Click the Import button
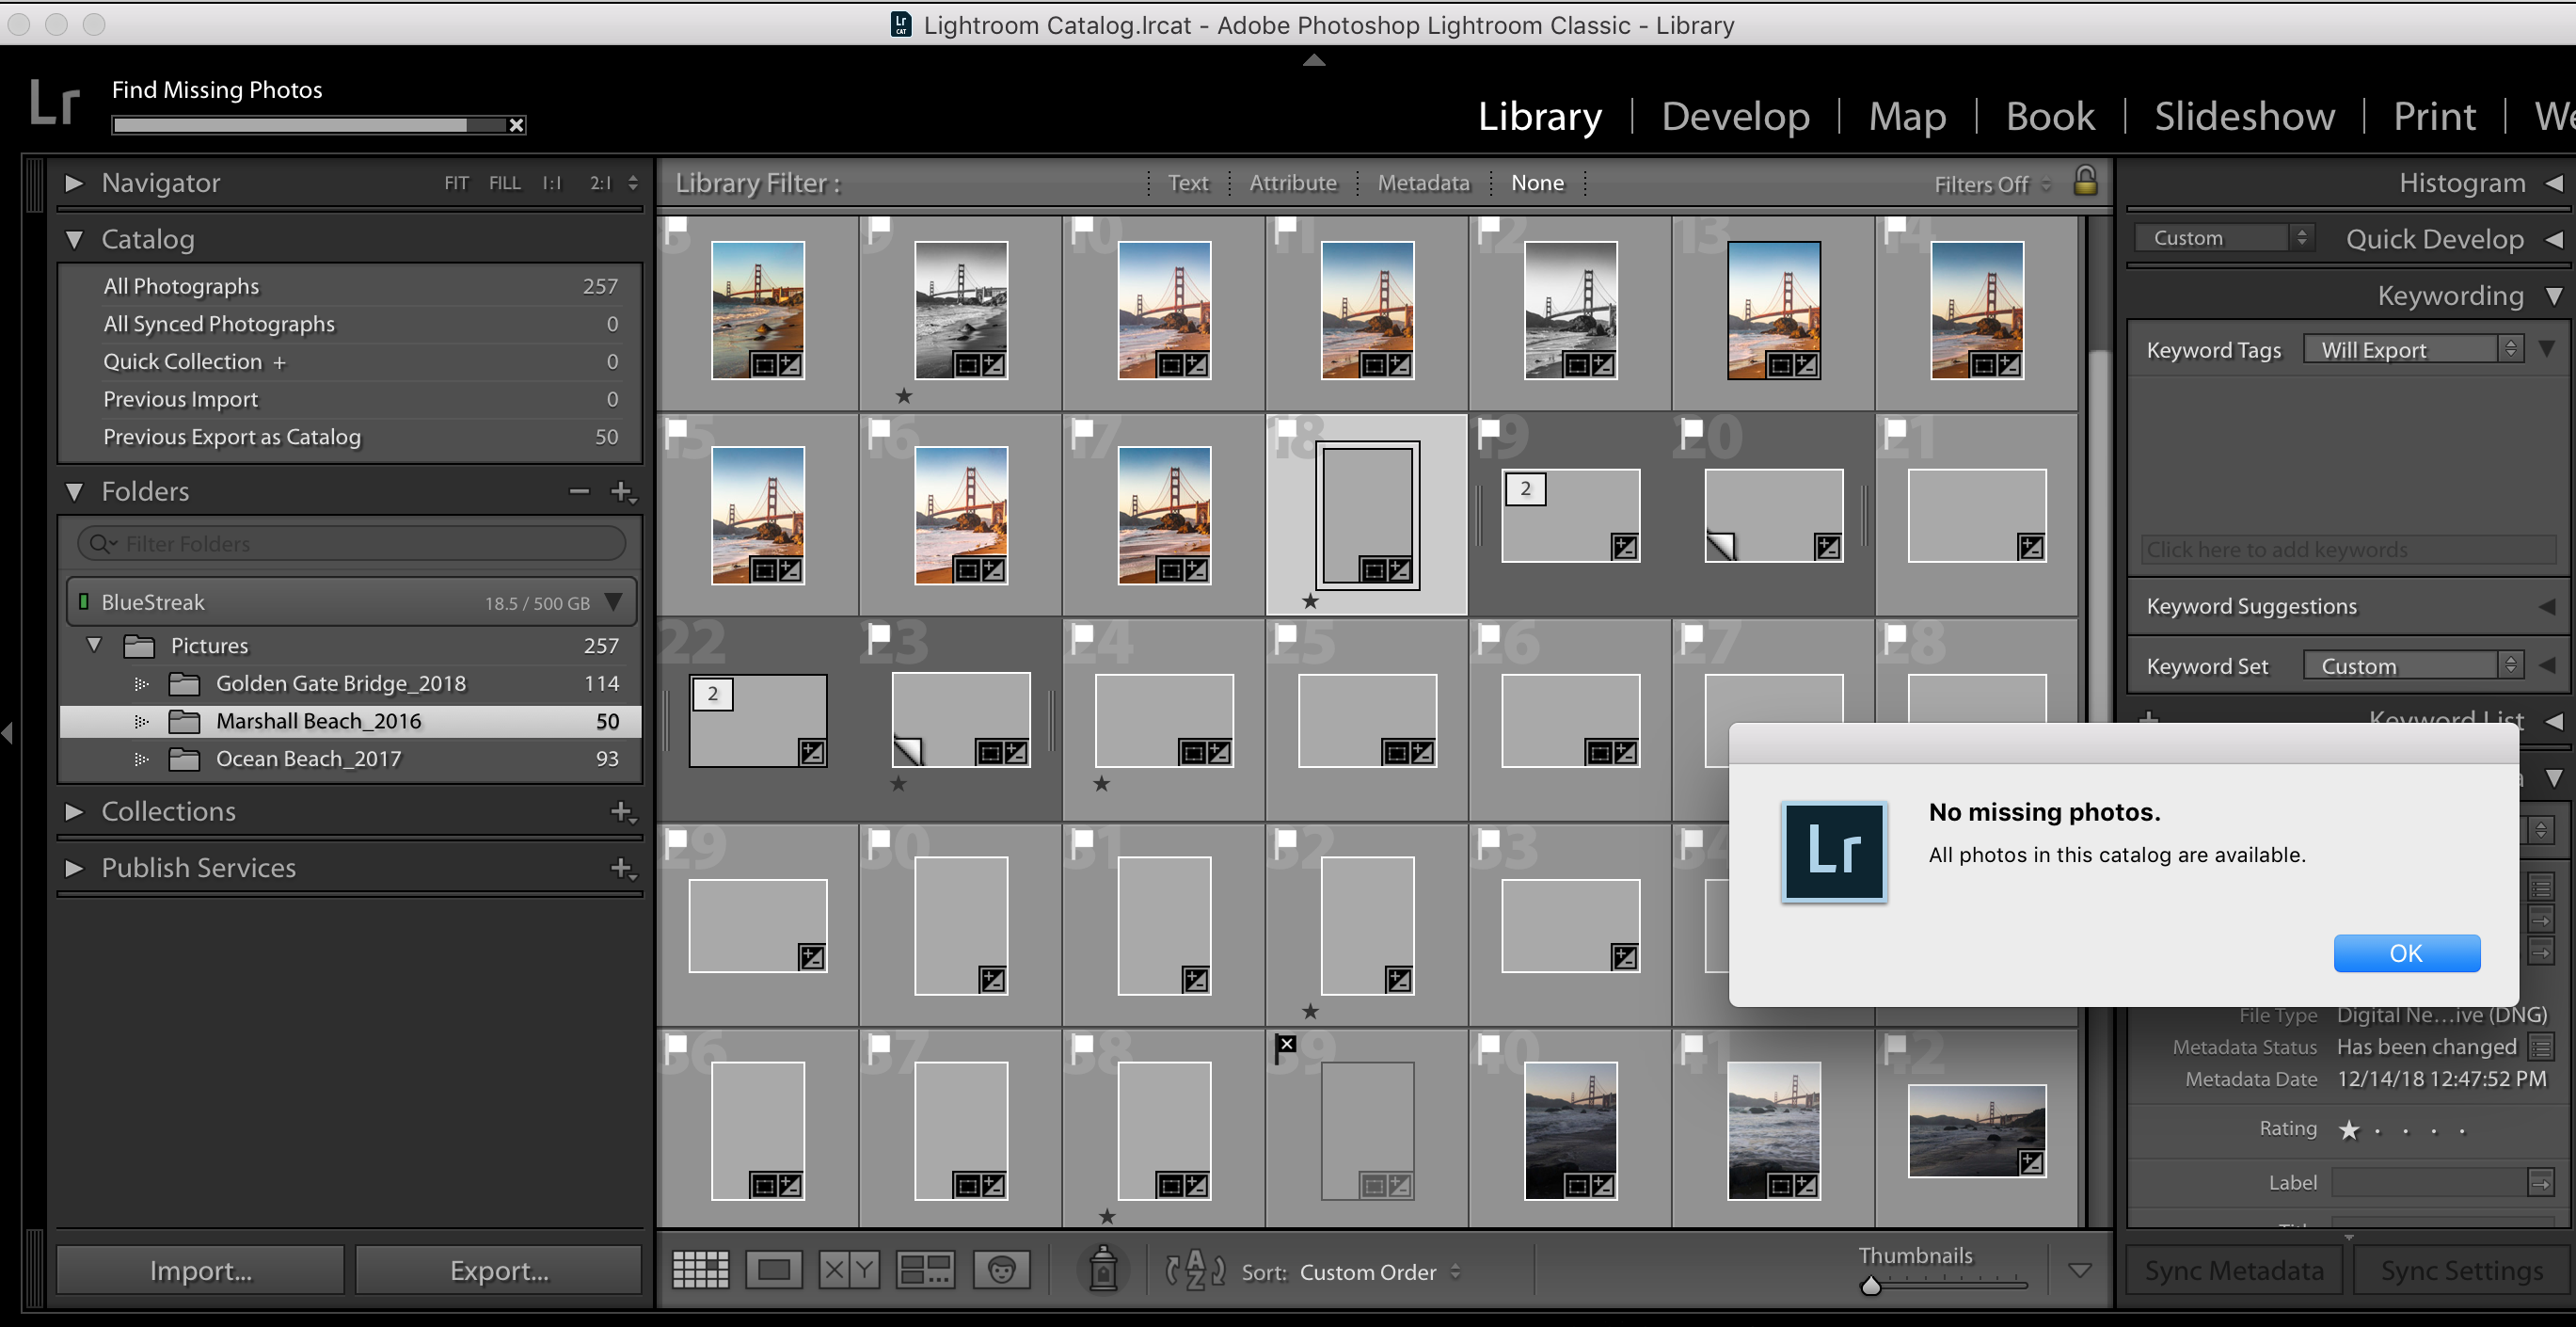Viewport: 2576px width, 1327px height. [200, 1270]
